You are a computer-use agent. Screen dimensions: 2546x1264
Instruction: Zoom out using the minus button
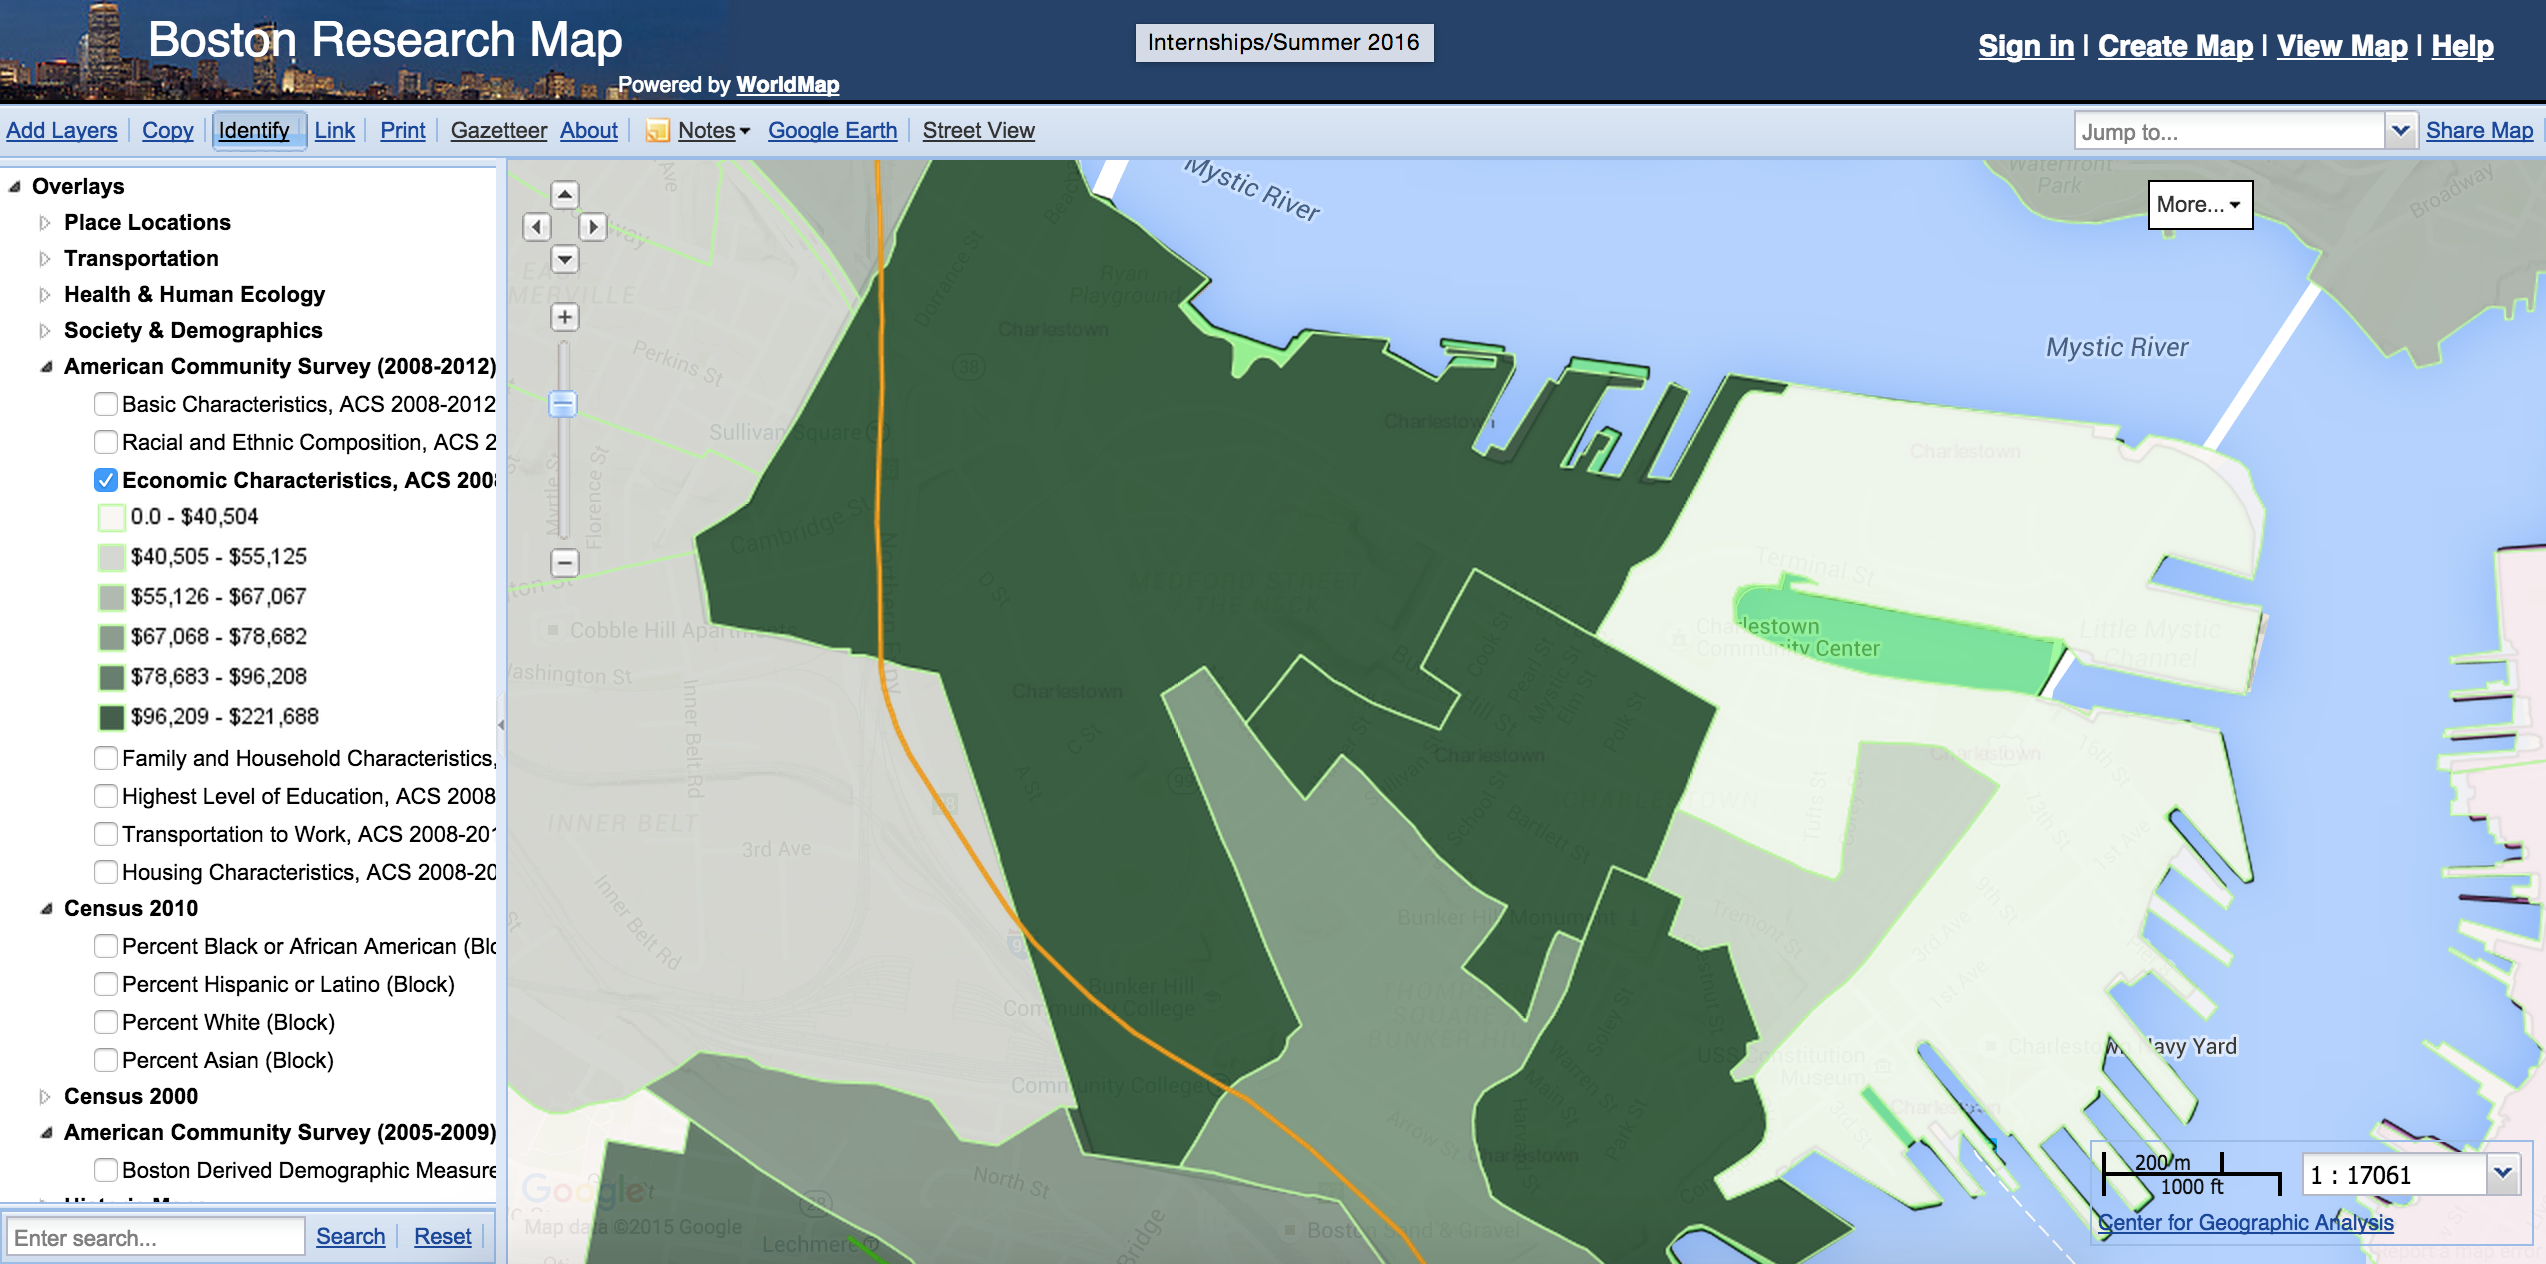click(x=565, y=562)
